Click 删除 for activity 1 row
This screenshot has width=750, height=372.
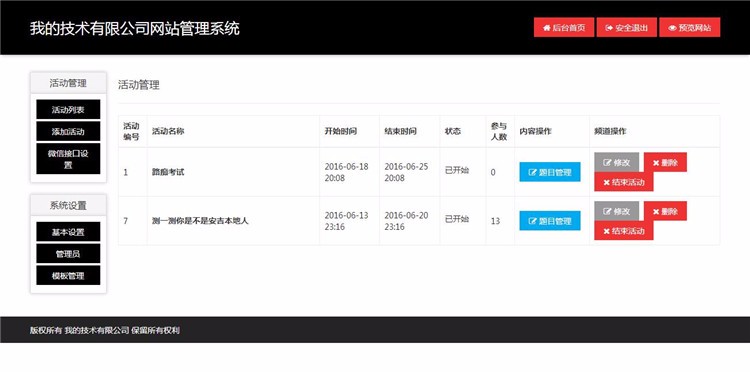click(665, 162)
